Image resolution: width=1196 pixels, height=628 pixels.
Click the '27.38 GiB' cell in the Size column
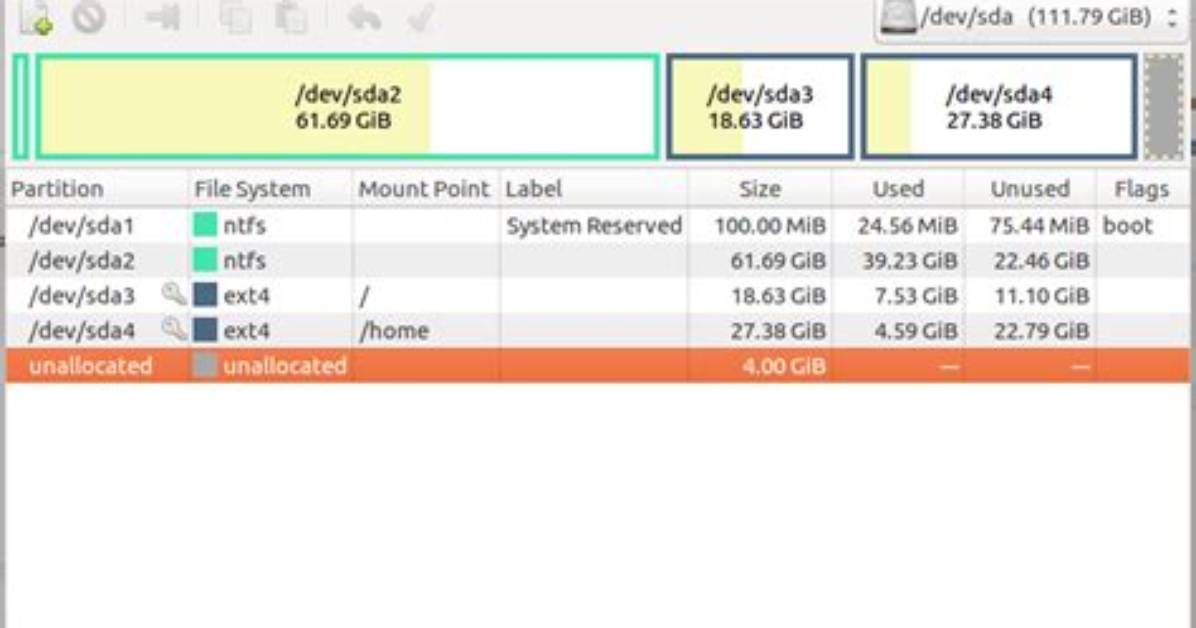777,331
